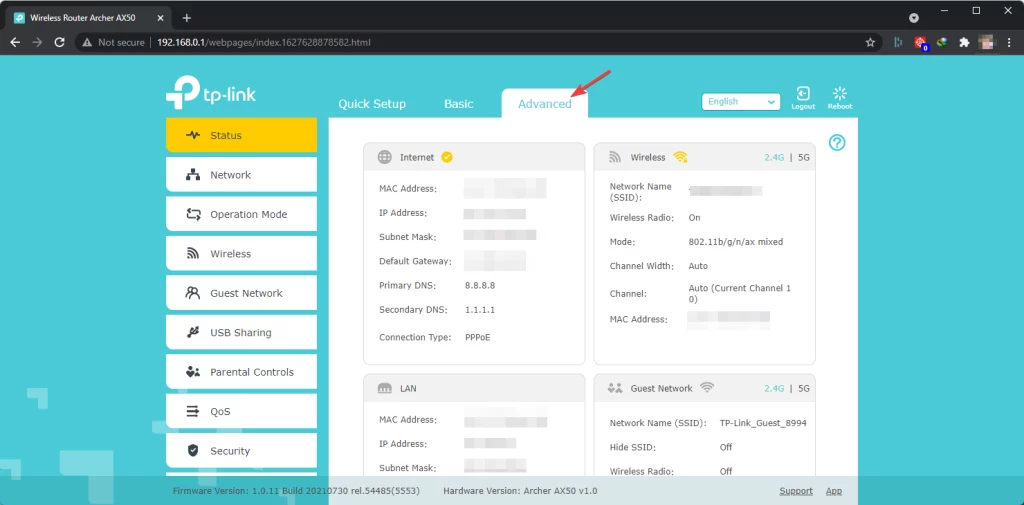The width and height of the screenshot is (1024, 505).
Task: Click the PPPoE connection type value
Action: tap(477, 337)
